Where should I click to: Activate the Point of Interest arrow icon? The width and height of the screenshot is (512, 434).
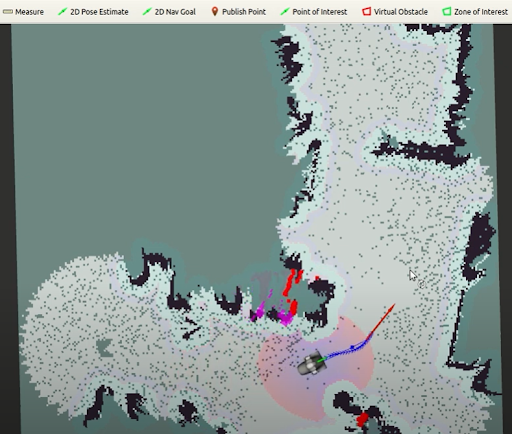tap(285, 12)
